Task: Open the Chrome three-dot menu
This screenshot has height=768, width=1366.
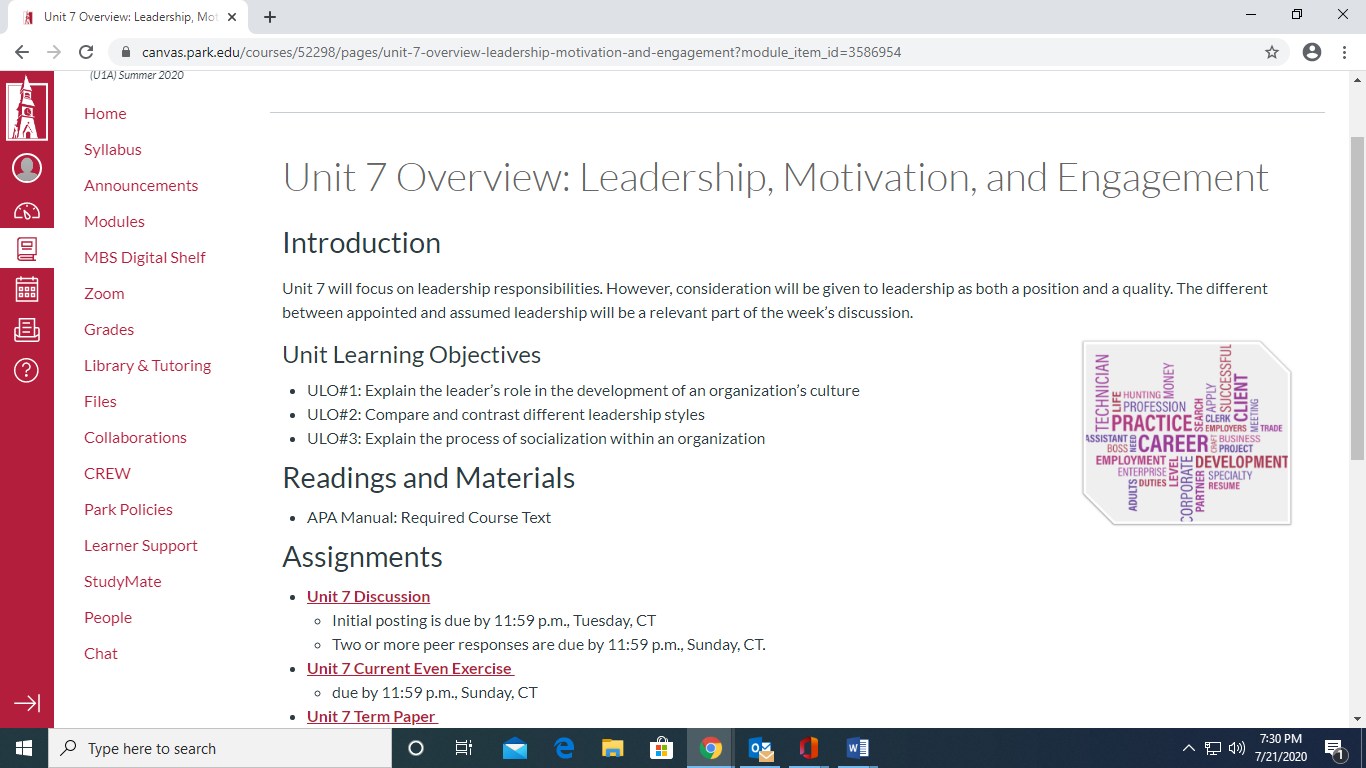Action: [1344, 52]
